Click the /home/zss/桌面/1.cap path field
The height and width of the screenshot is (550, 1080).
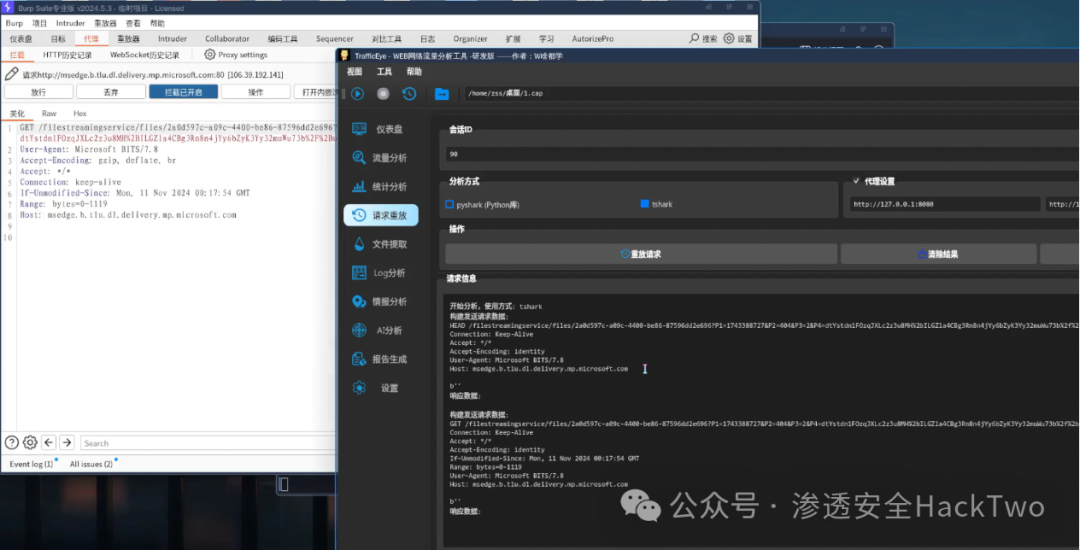pos(771,94)
